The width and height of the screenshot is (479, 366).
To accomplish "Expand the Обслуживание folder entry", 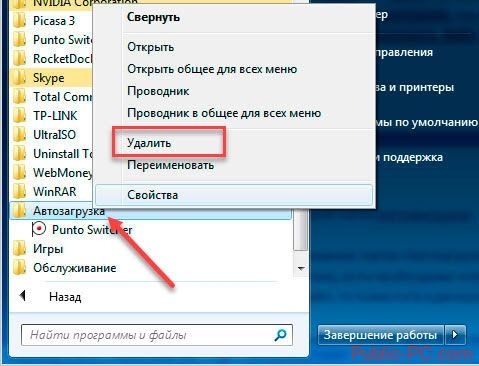I will [x=151, y=268].
